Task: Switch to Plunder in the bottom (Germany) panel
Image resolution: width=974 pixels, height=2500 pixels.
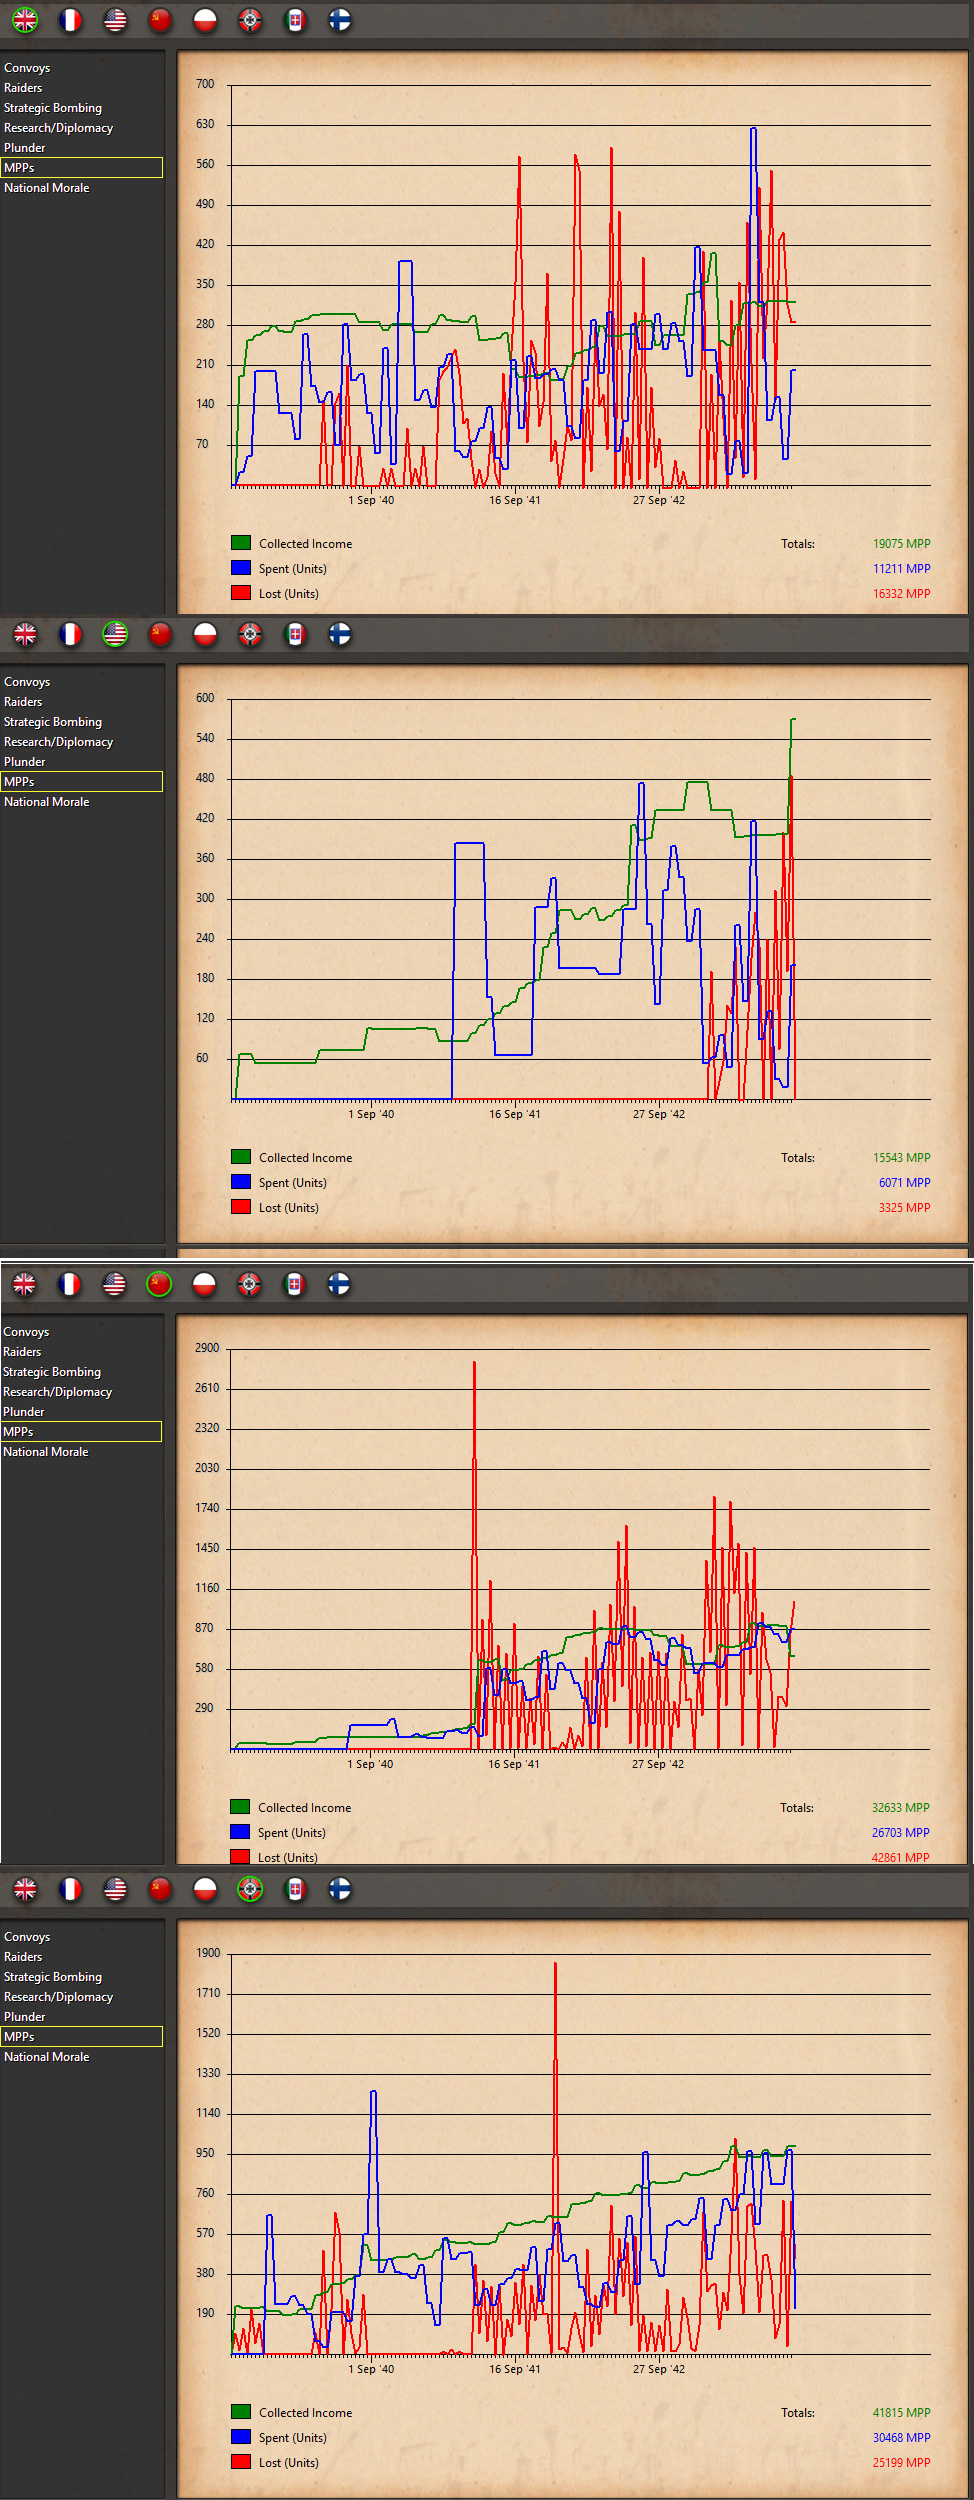Action: 24,2017
